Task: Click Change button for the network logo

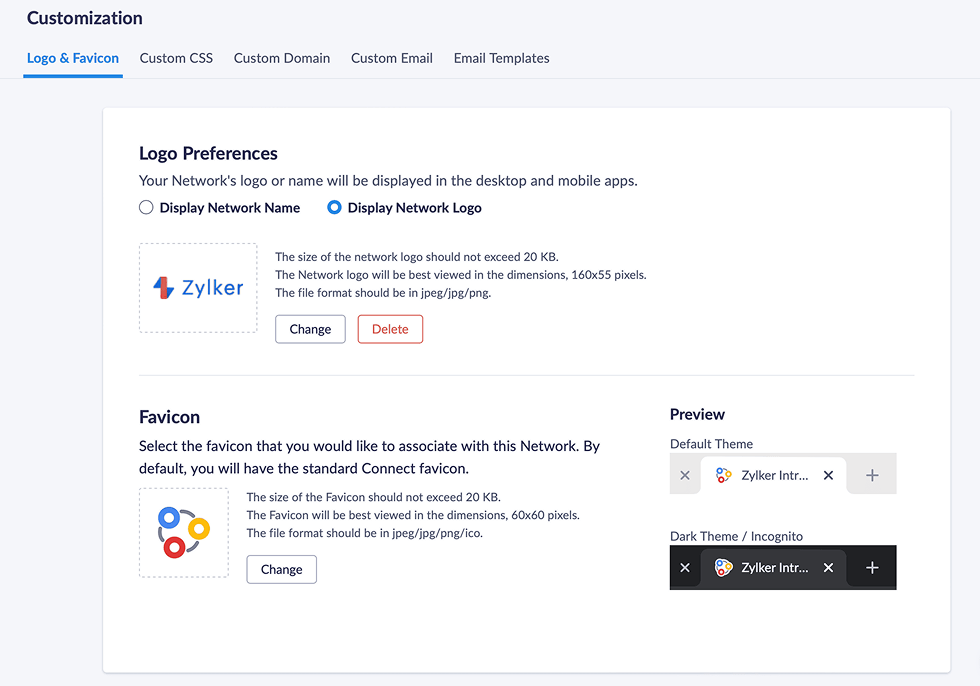Action: (x=310, y=329)
